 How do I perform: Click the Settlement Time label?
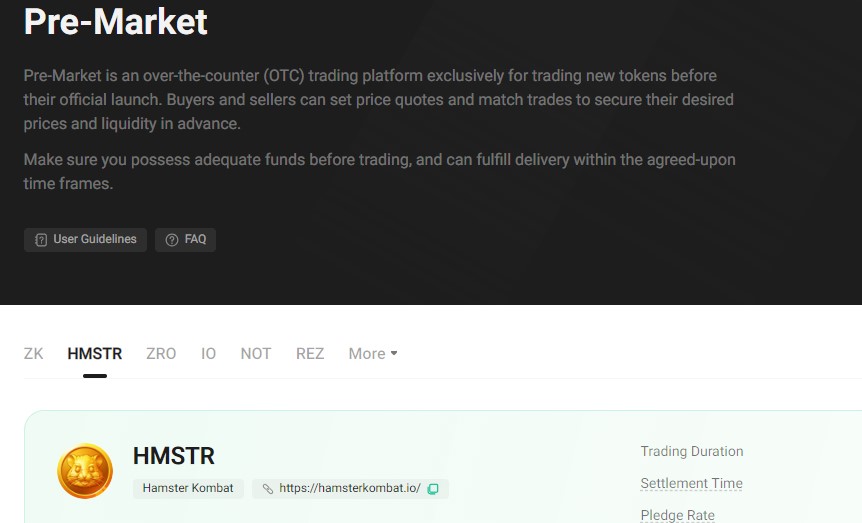click(x=692, y=483)
